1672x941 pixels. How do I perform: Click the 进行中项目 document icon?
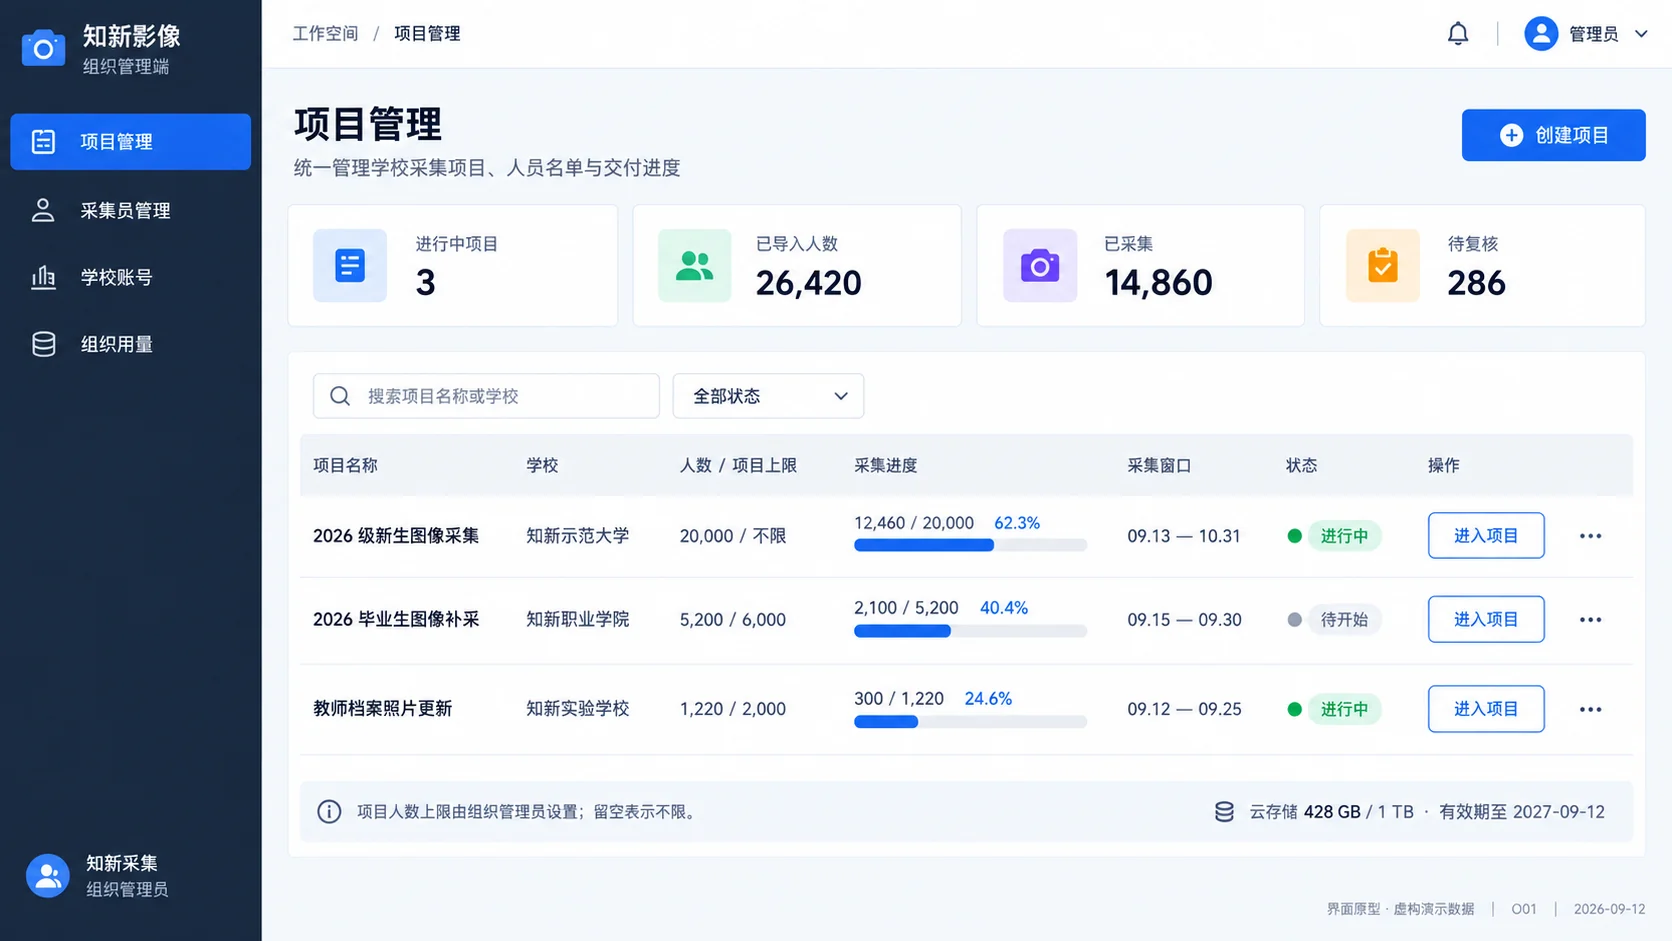point(350,266)
